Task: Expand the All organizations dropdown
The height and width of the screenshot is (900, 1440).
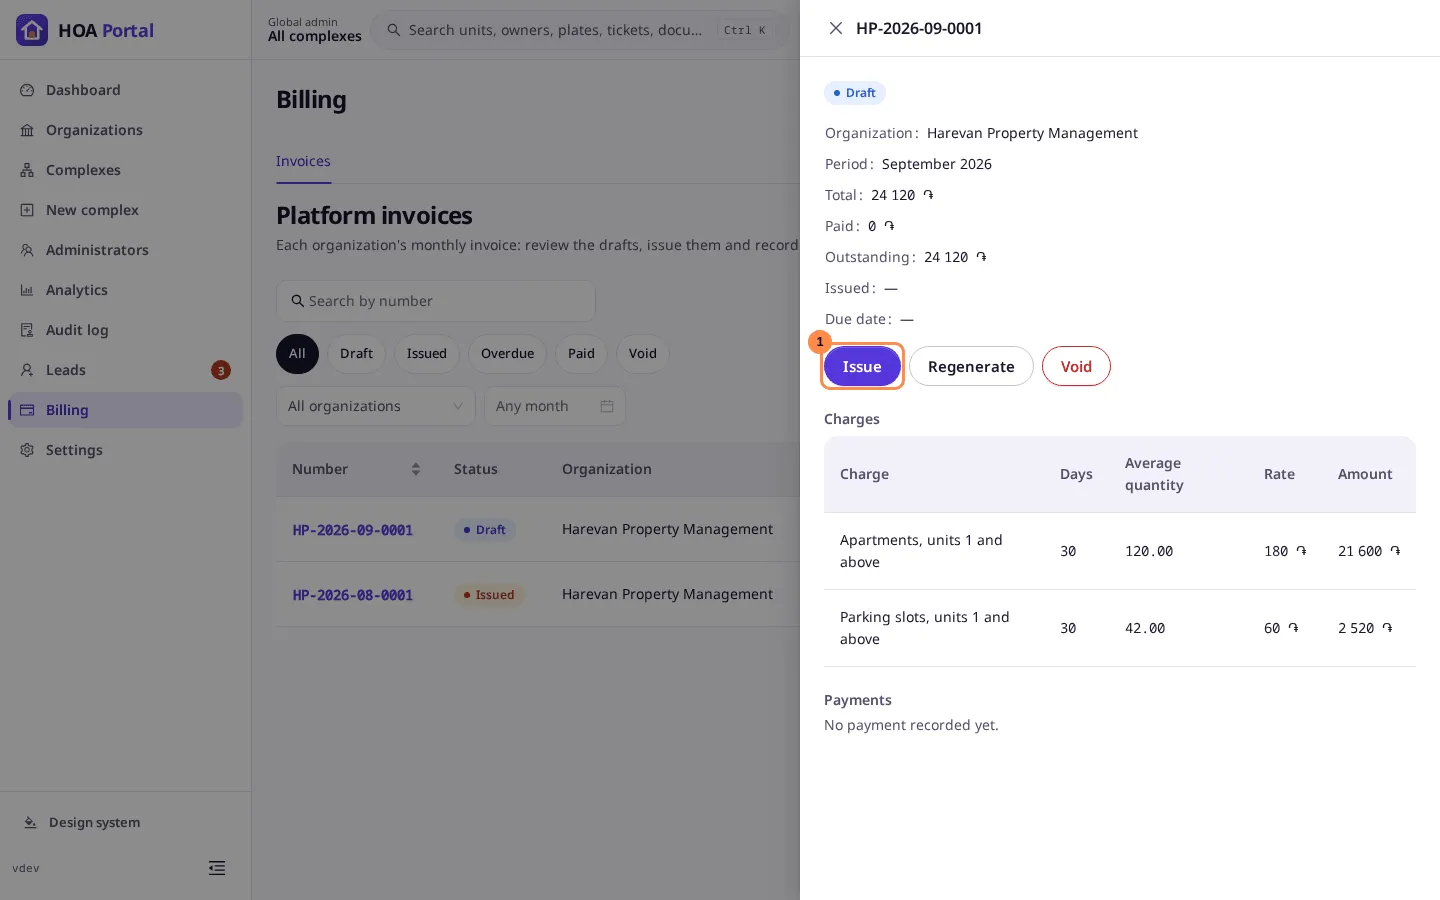Action: pyautogui.click(x=376, y=406)
